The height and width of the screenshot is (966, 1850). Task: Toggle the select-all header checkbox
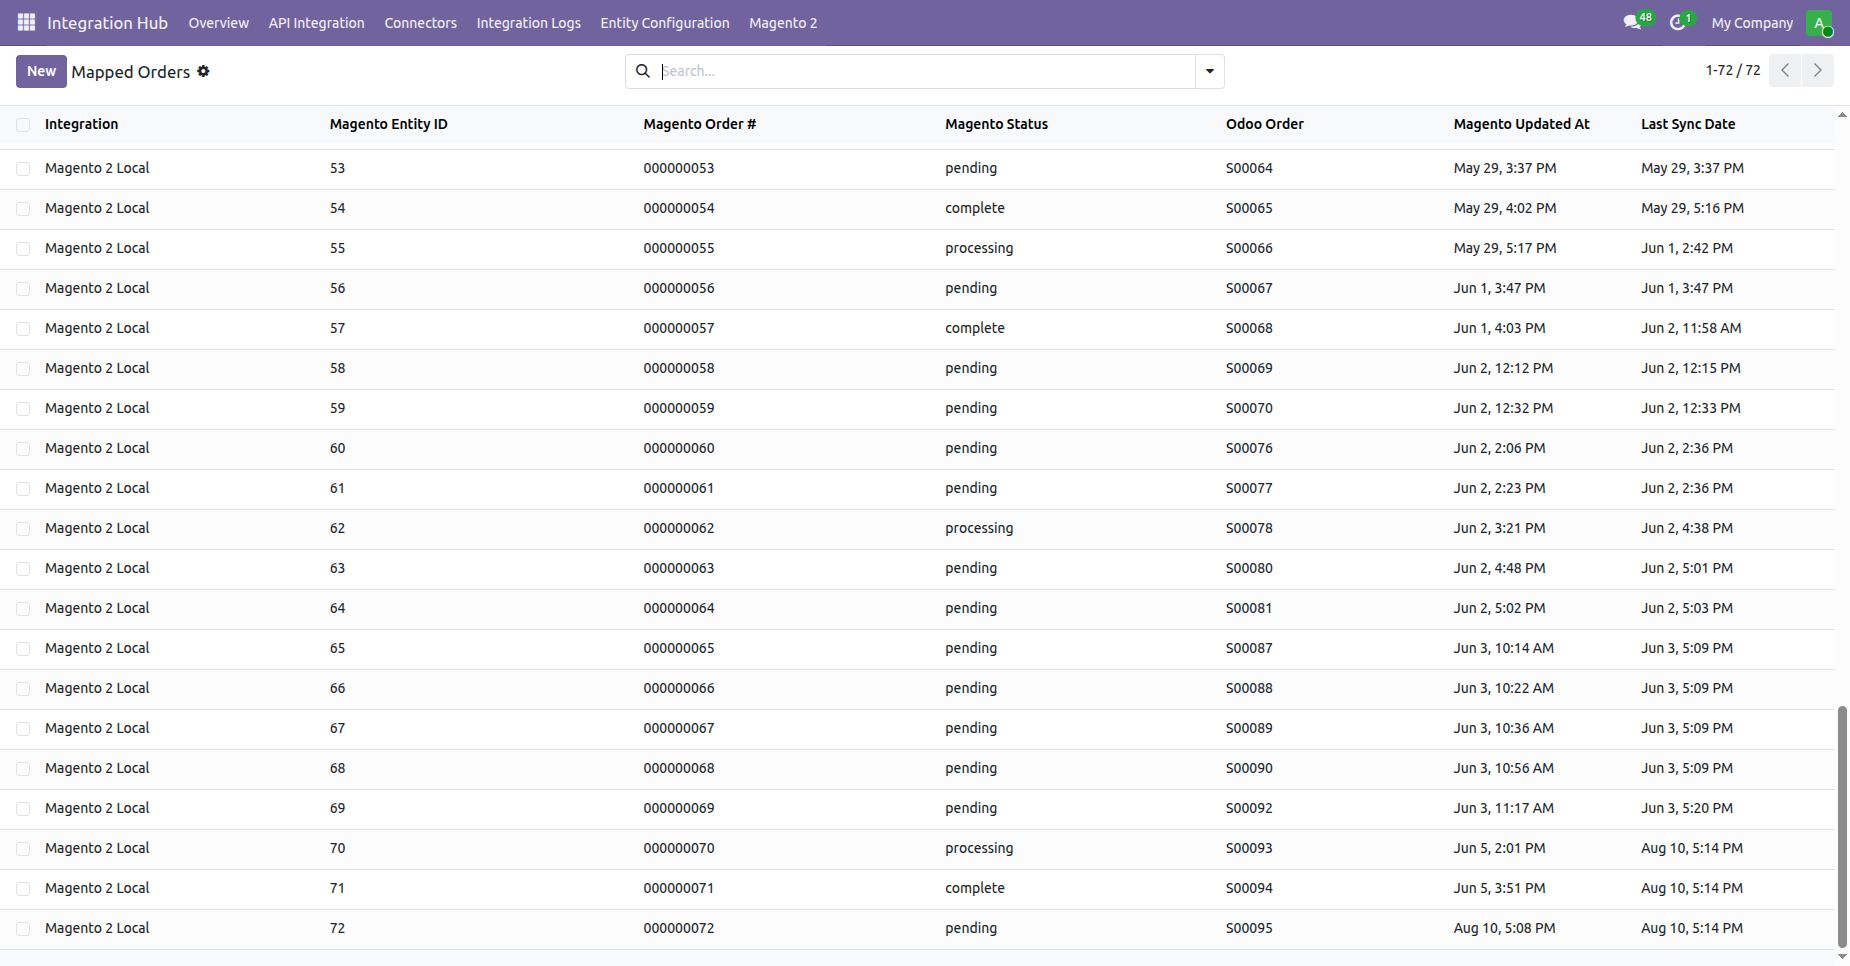(23, 125)
